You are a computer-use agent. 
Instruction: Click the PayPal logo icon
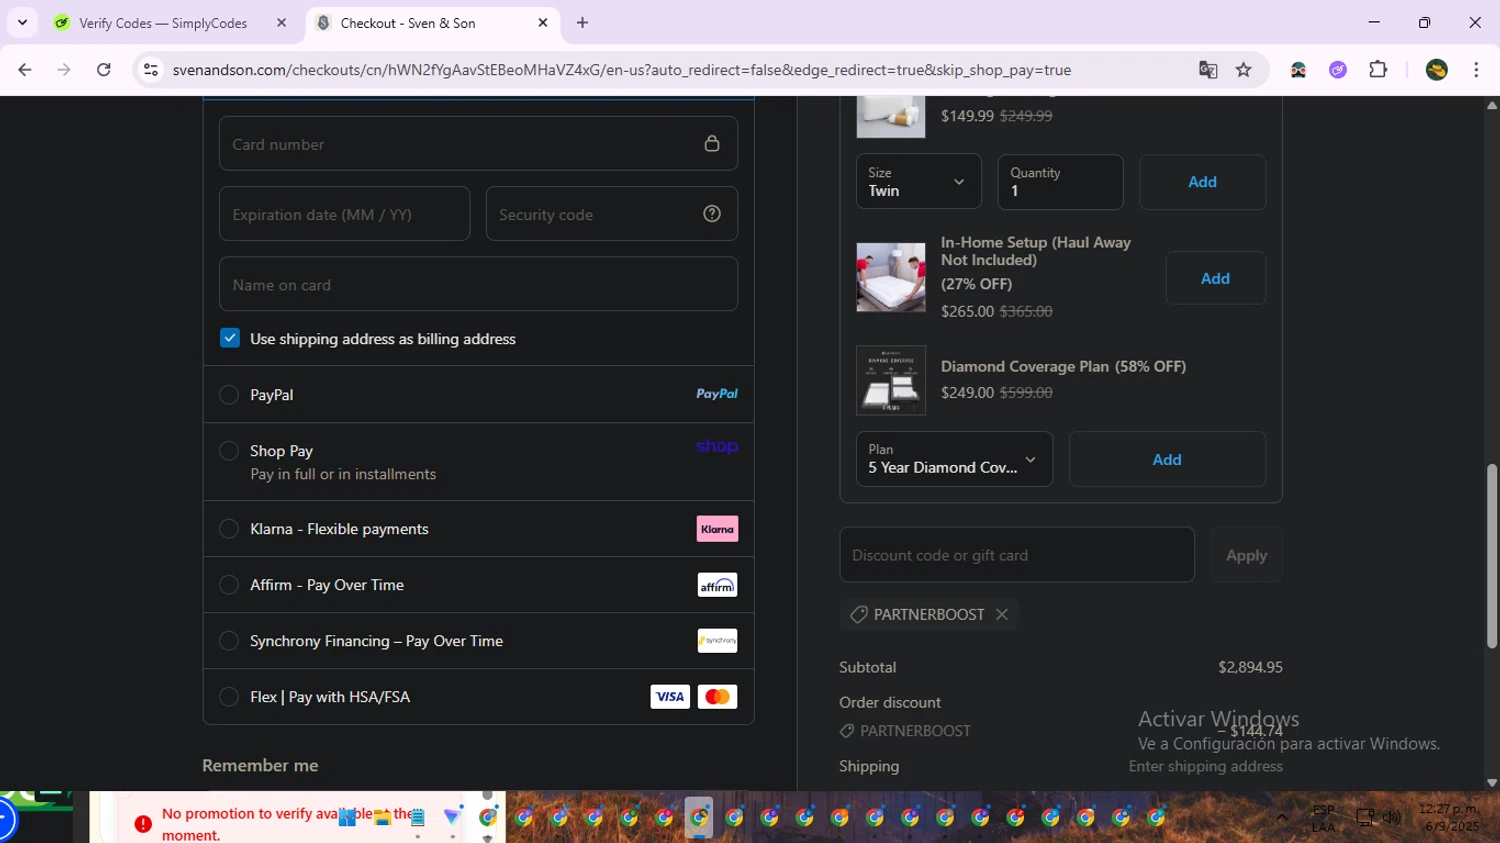[717, 394]
